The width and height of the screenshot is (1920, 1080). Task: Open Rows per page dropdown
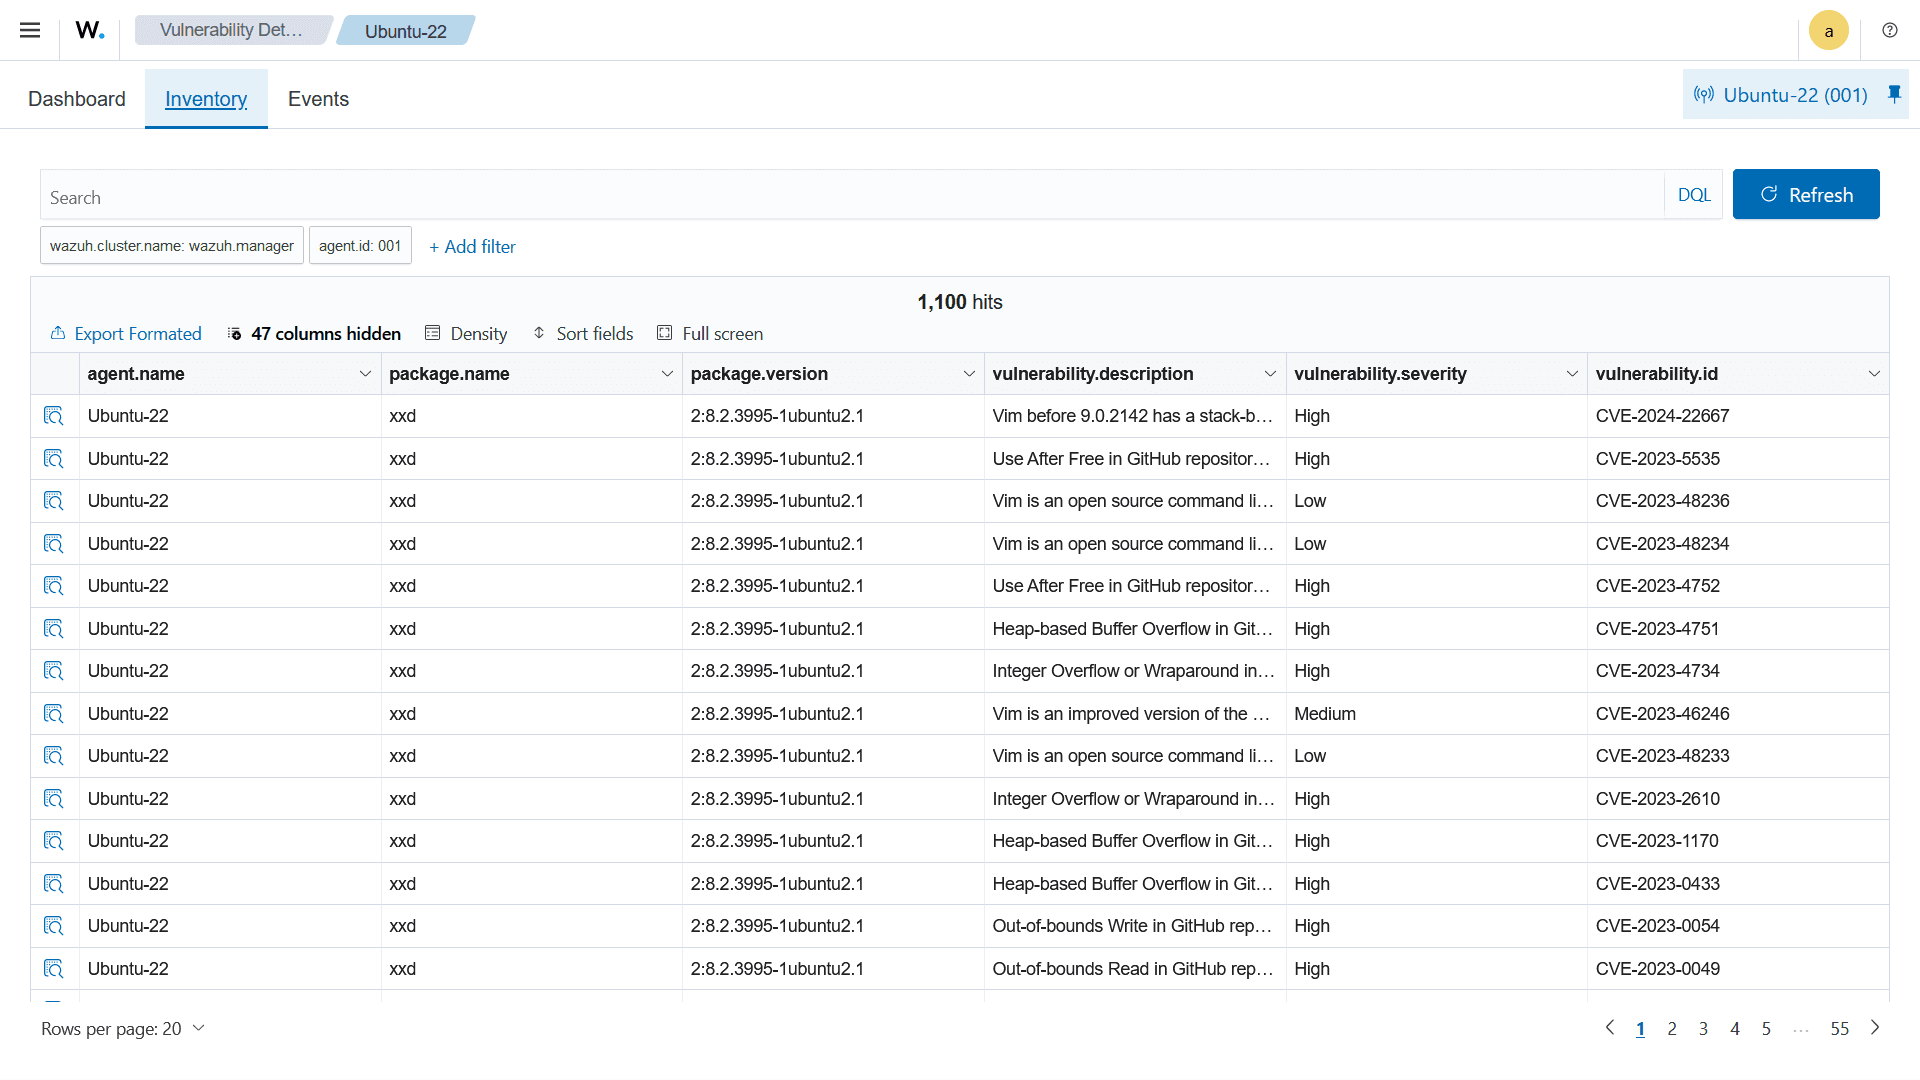pos(123,1029)
